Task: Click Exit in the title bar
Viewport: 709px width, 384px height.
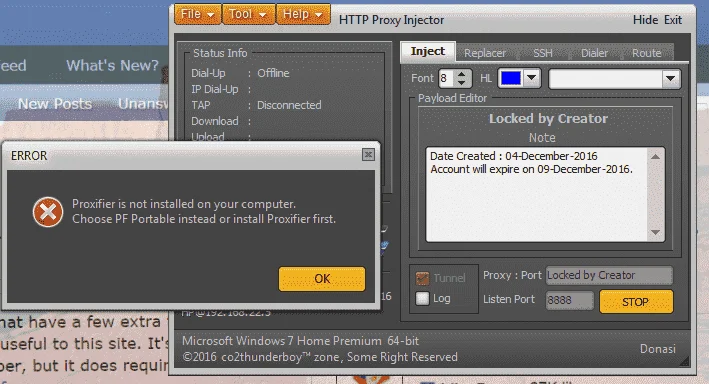Action: point(673,20)
